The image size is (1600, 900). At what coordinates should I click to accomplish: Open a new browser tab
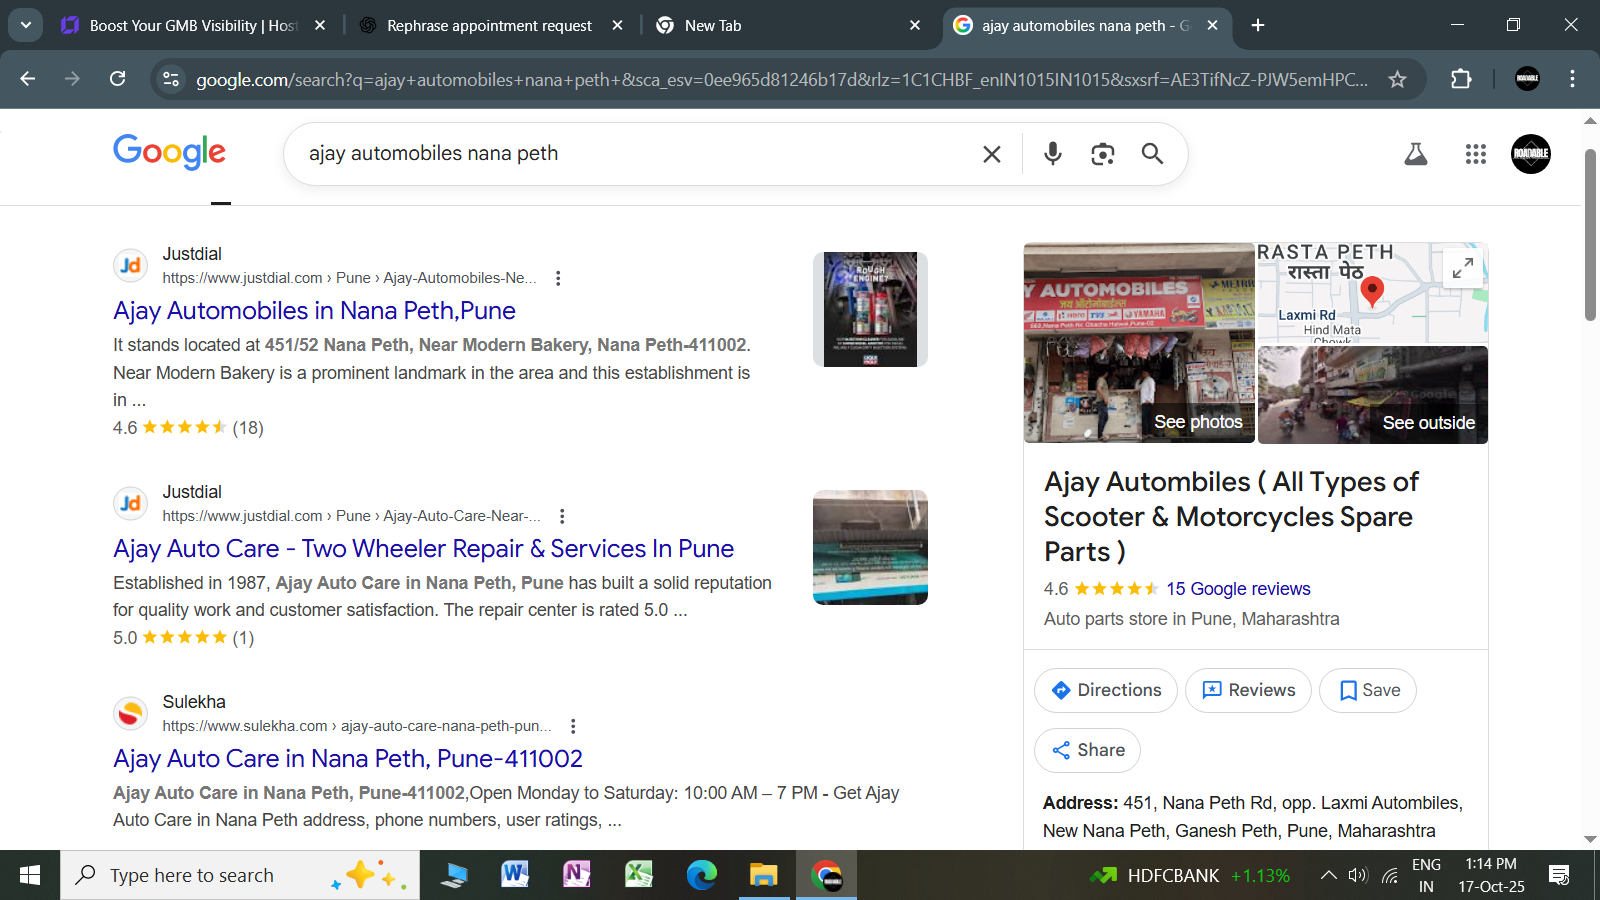(x=1258, y=25)
